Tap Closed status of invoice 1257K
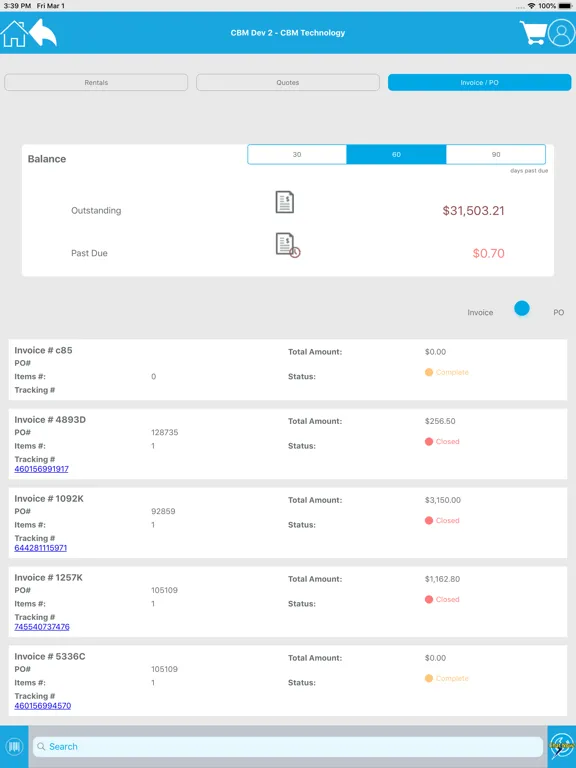Image resolution: width=576 pixels, height=768 pixels. coord(442,600)
